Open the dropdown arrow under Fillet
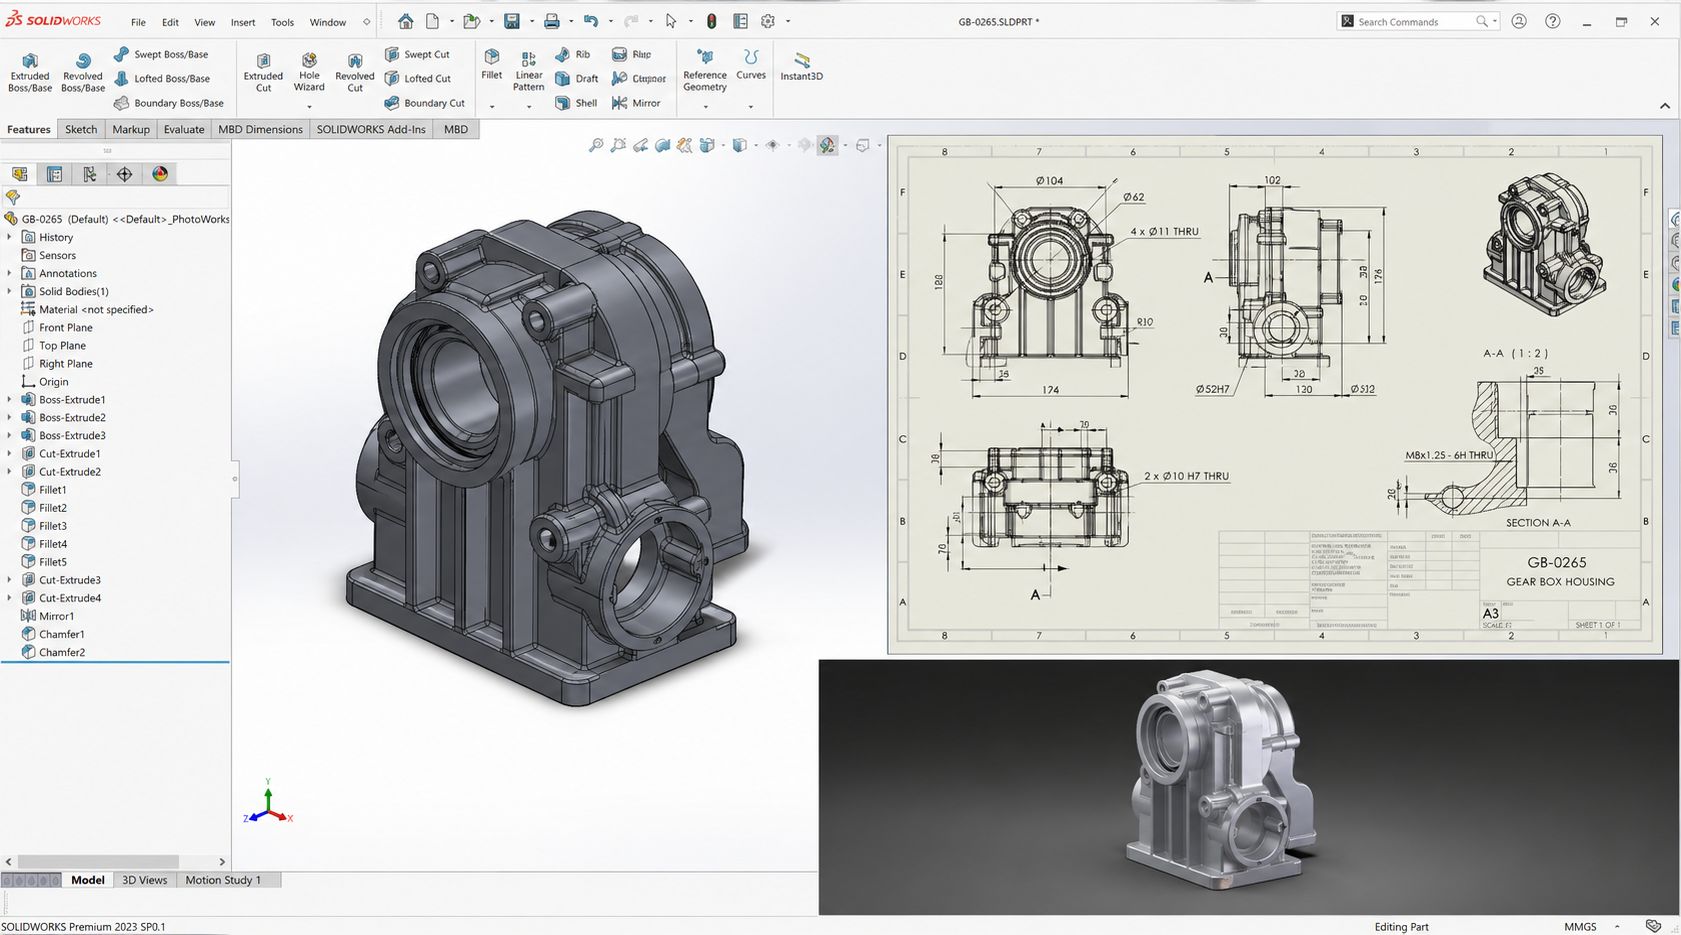This screenshot has width=1681, height=935. [491, 106]
